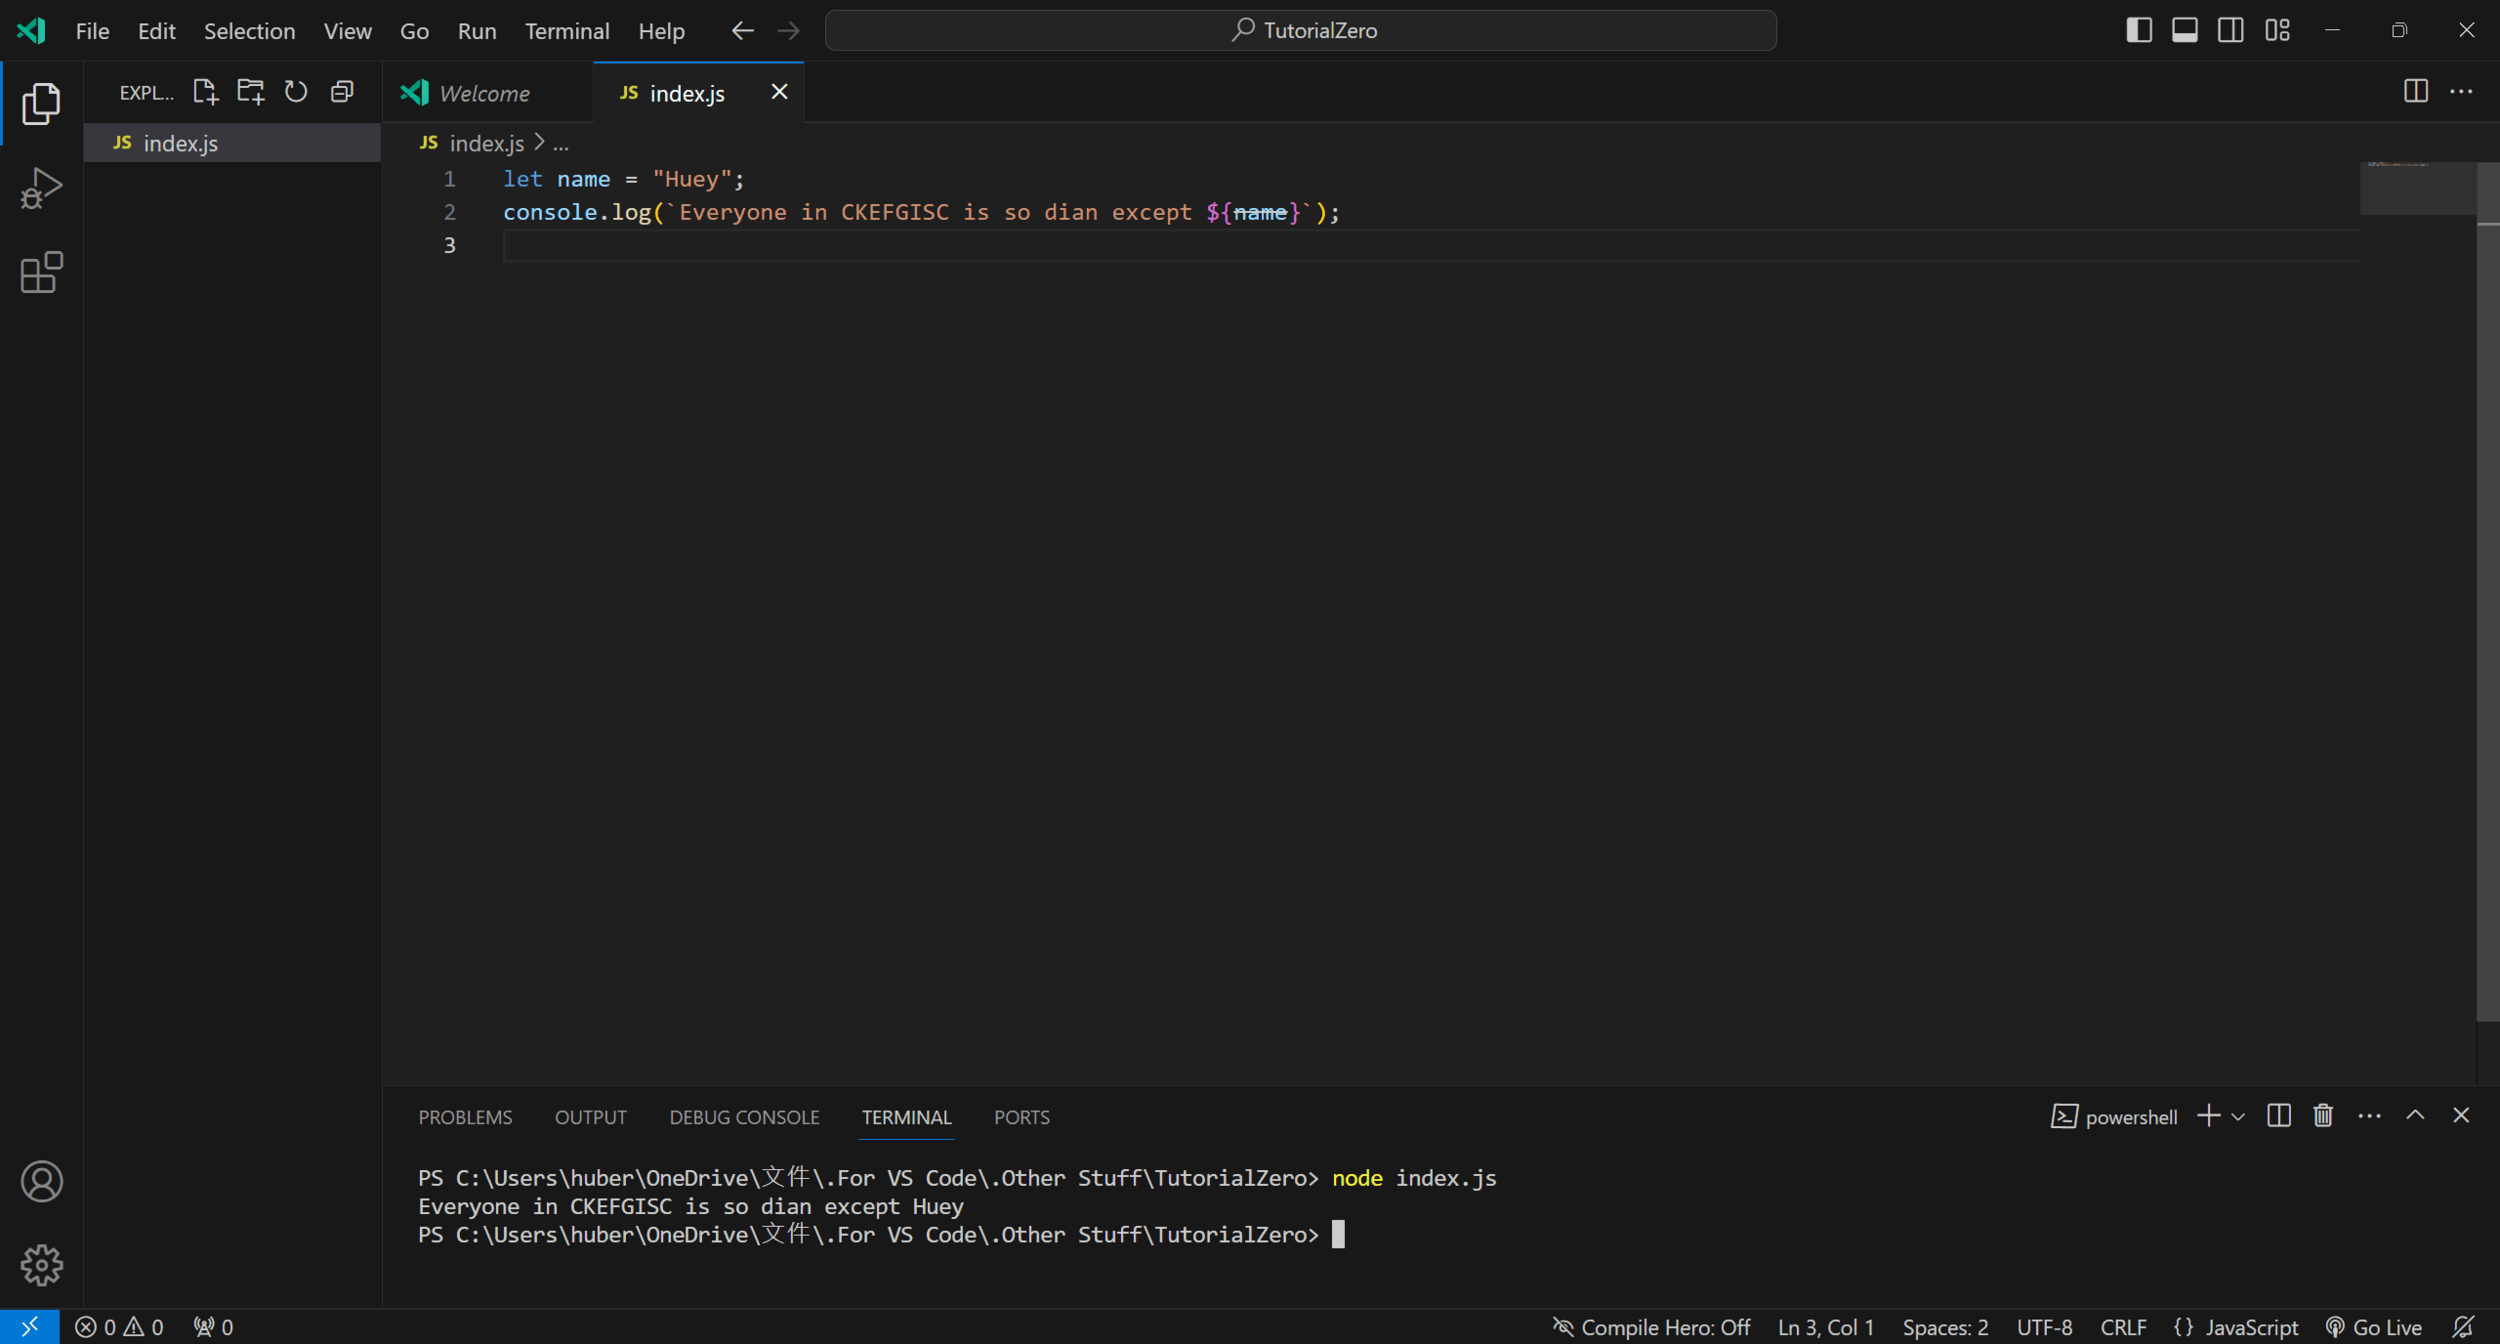Open the terminal launch profile dropdown arrow
Viewport: 2500px width, 1344px height.
[x=2238, y=1117]
